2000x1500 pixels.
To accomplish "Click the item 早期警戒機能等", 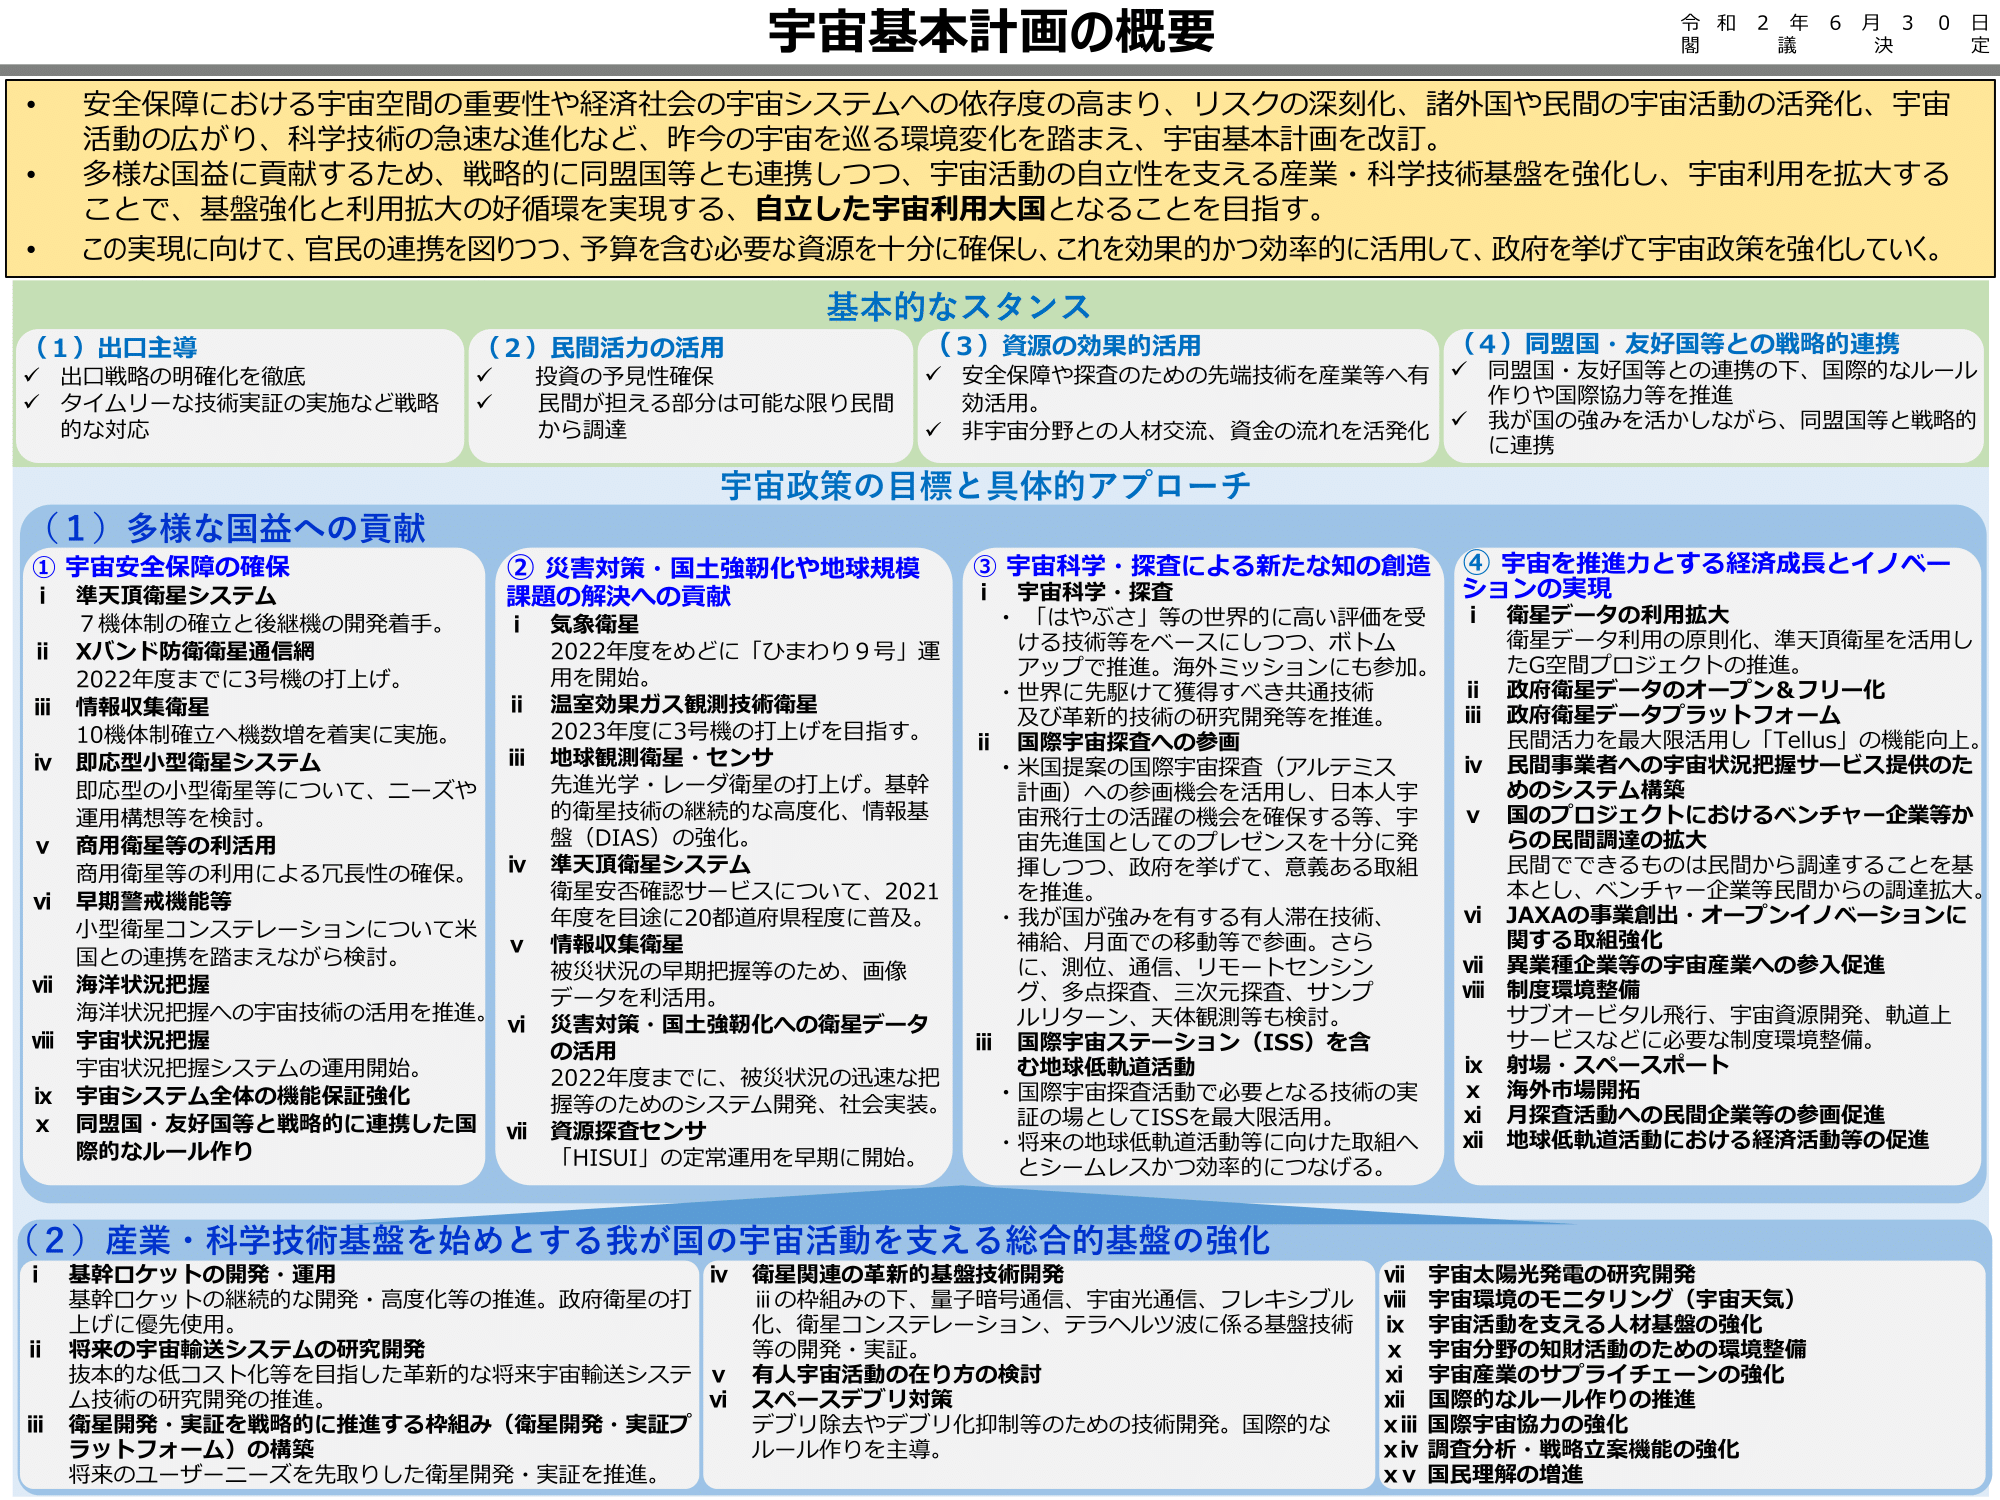I will (x=154, y=902).
